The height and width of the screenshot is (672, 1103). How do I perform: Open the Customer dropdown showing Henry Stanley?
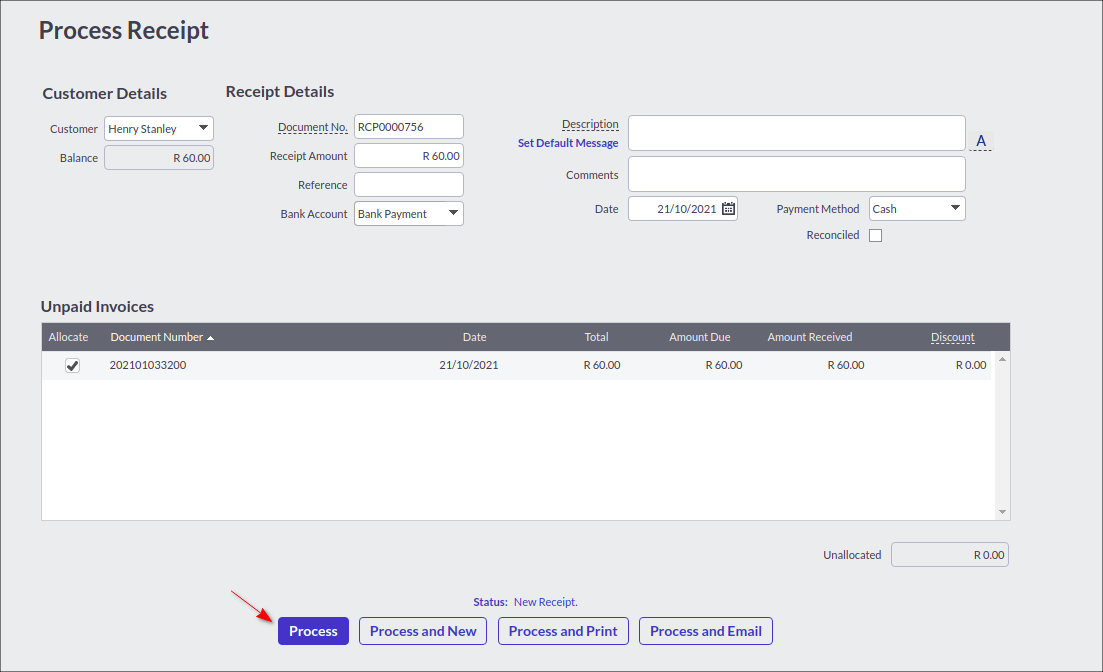pyautogui.click(x=204, y=128)
